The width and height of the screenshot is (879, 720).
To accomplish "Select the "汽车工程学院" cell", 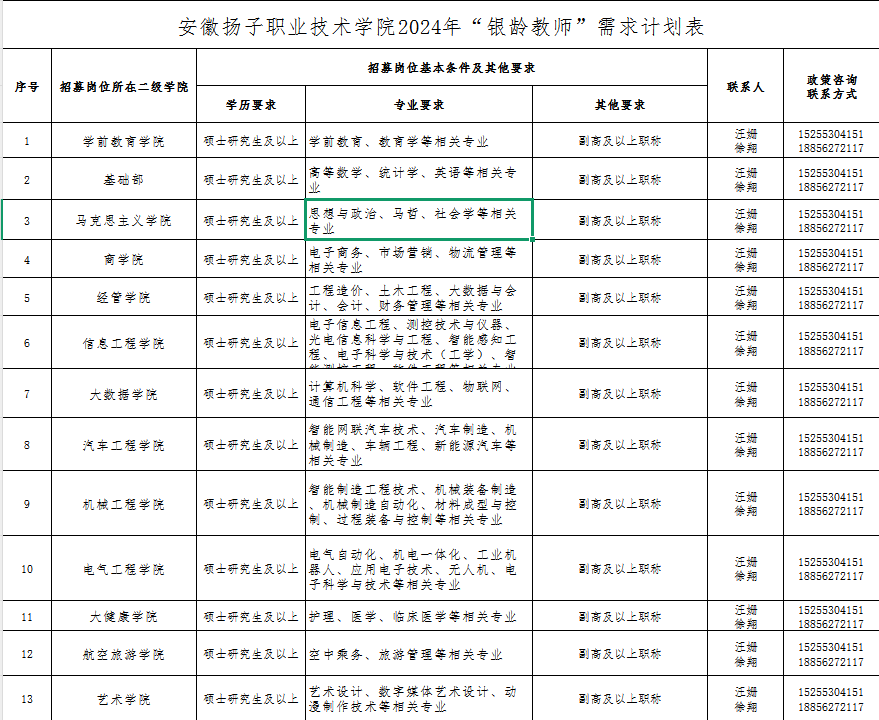I will pyautogui.click(x=124, y=445).
